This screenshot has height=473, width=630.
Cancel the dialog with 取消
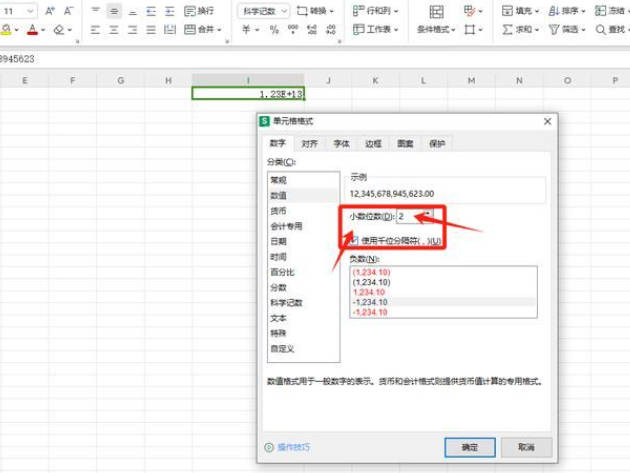[526, 447]
